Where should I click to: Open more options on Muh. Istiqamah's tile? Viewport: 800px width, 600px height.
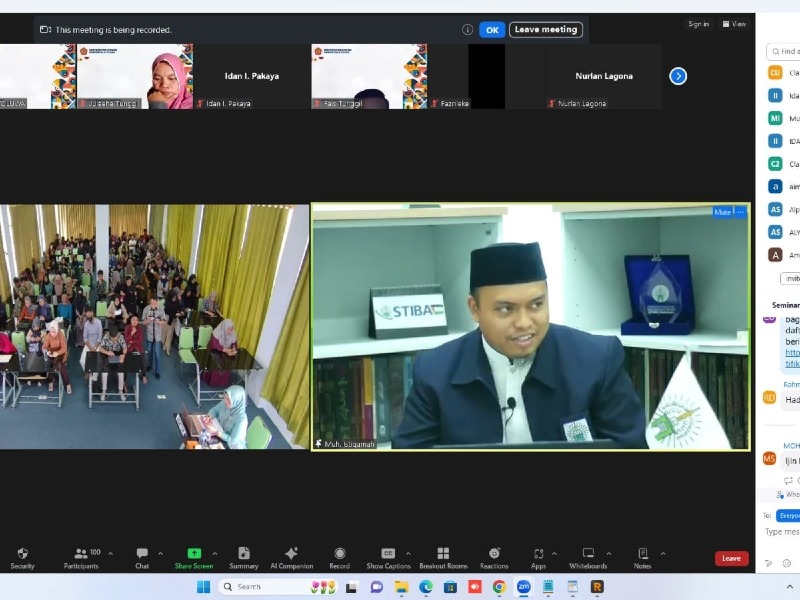pos(740,212)
